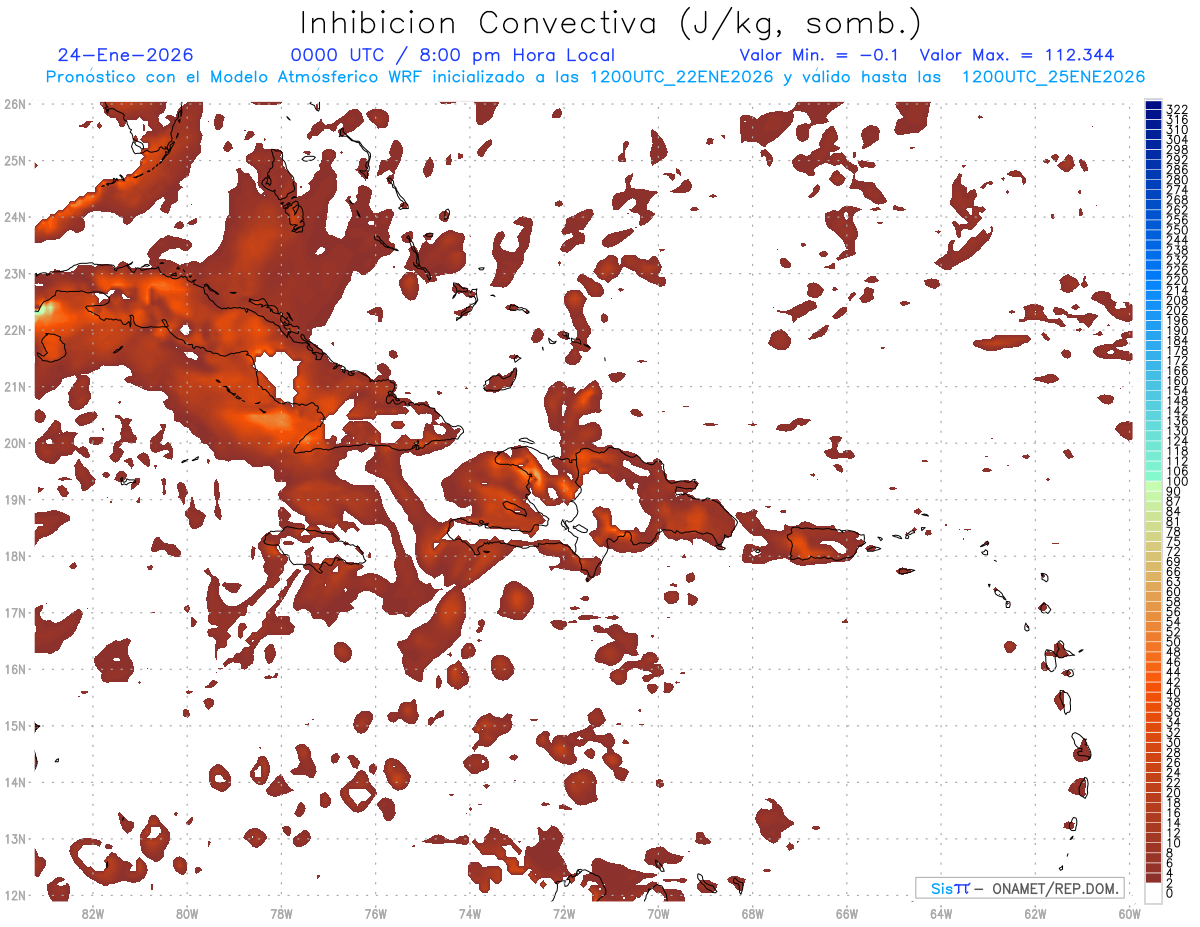This screenshot has width=1200, height=927.
Task: Click the dark blue 322 color bar cell
Action: coord(1154,106)
